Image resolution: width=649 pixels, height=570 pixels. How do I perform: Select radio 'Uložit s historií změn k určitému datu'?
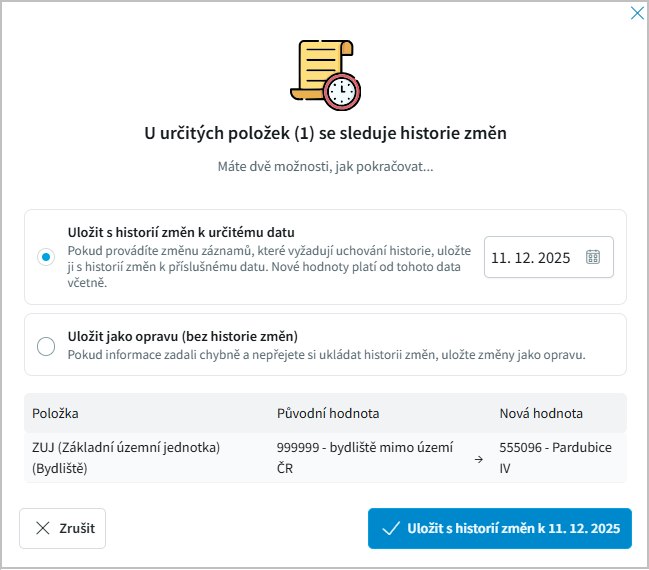pos(46,257)
